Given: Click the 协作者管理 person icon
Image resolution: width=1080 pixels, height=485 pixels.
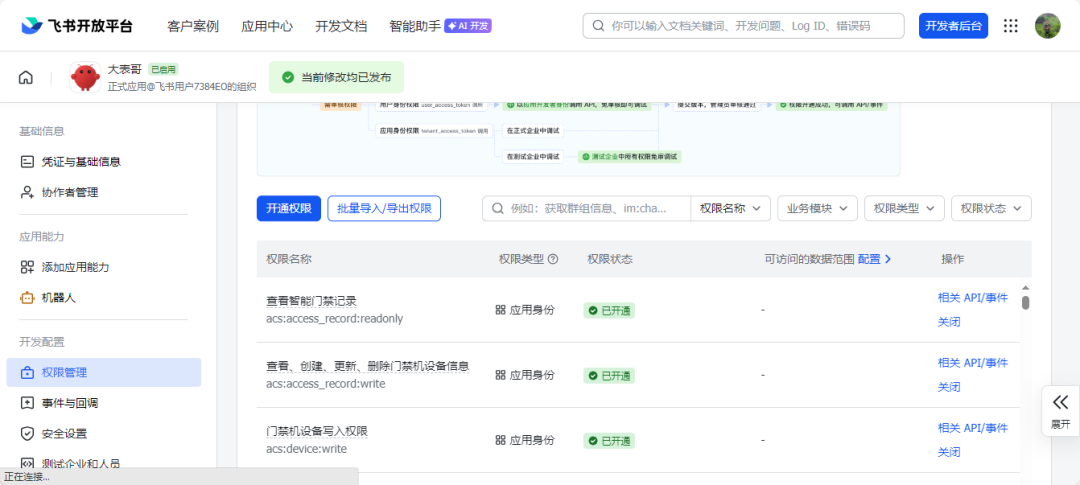Looking at the screenshot, I should point(27,192).
